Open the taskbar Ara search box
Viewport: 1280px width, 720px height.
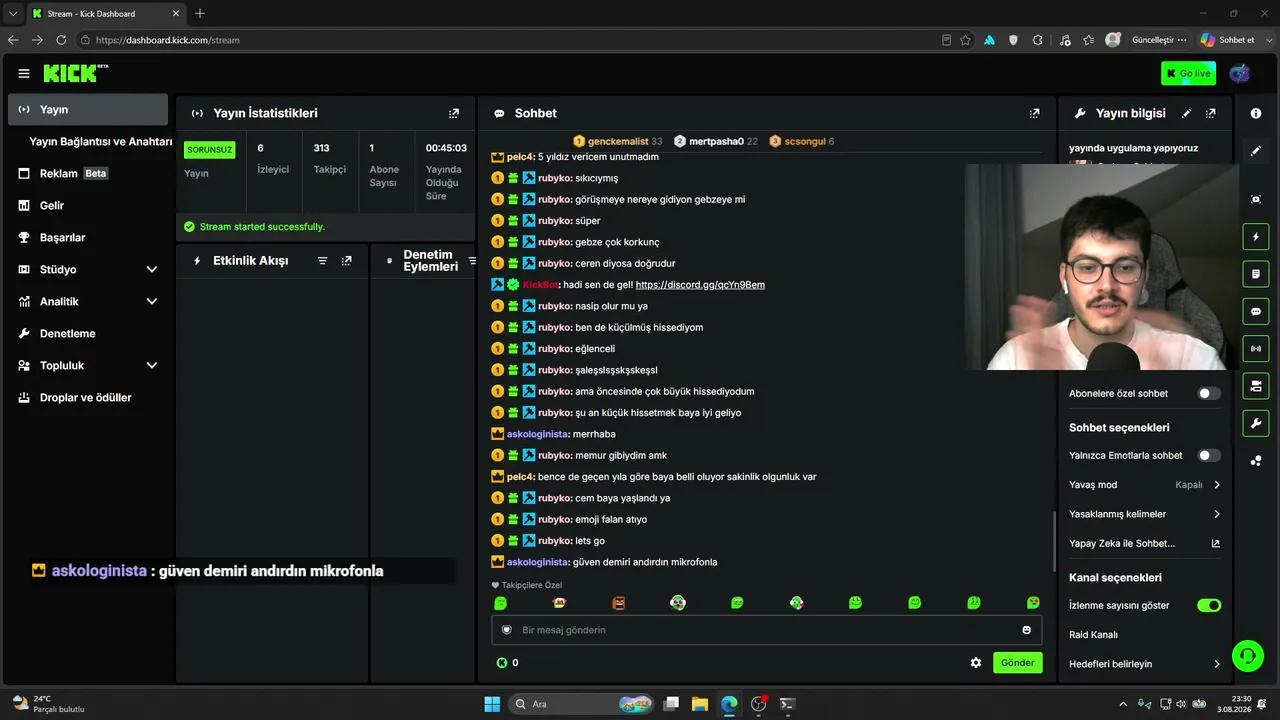[579, 704]
